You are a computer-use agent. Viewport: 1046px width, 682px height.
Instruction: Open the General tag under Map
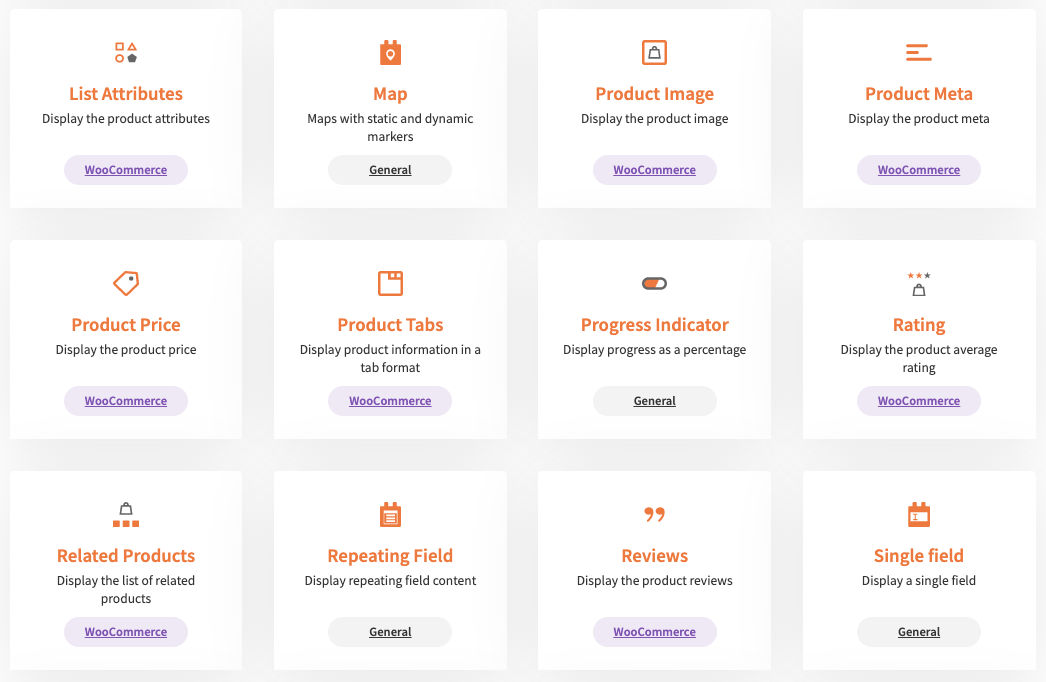pos(390,169)
